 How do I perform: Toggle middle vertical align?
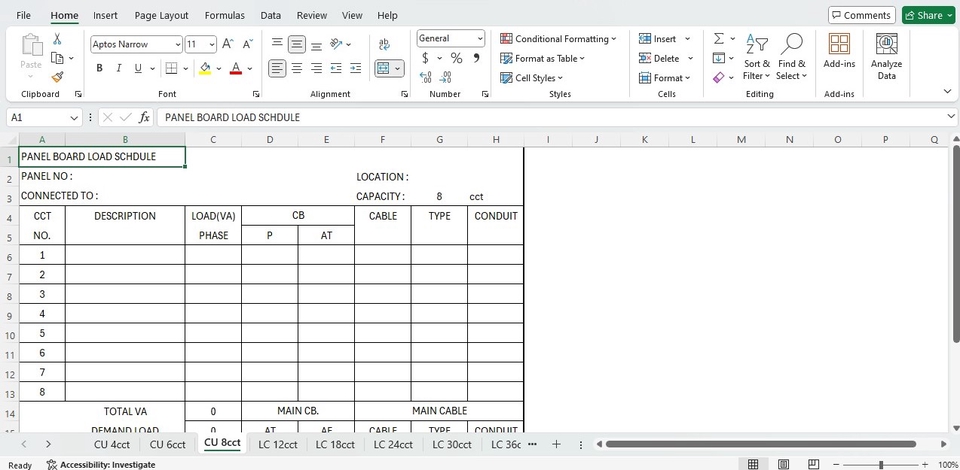[x=297, y=44]
